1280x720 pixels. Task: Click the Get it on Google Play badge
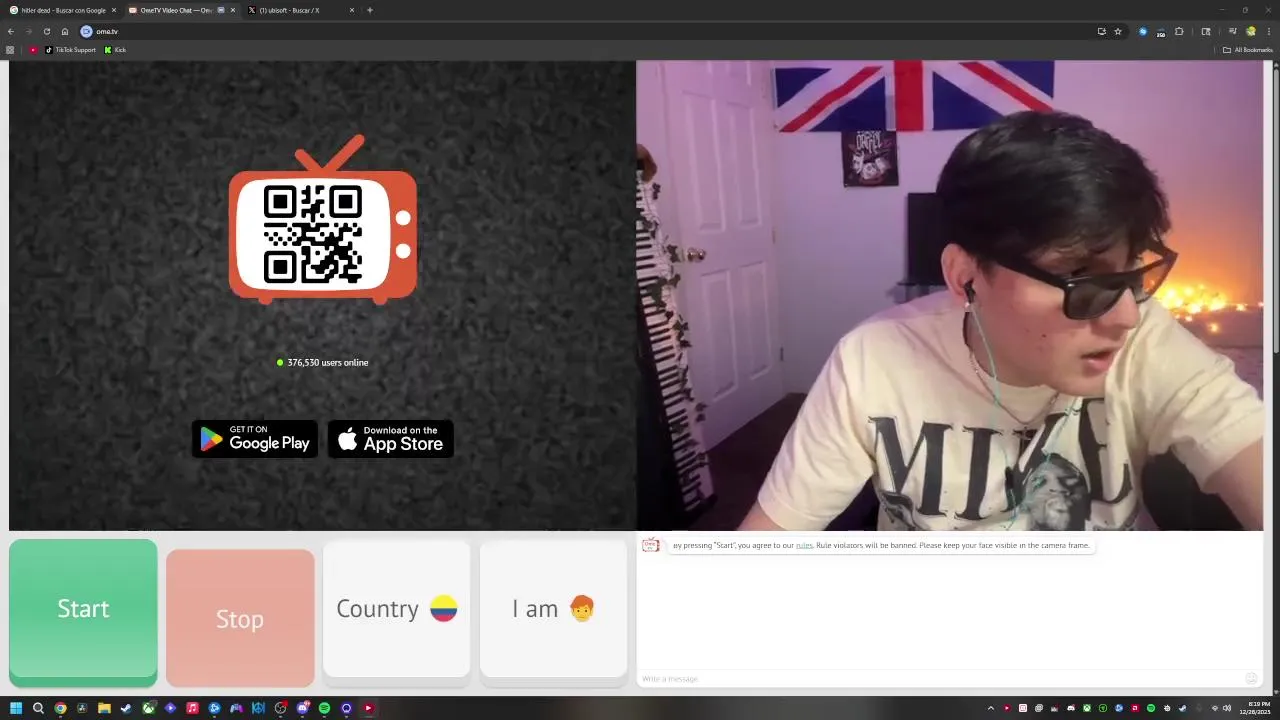click(x=255, y=439)
